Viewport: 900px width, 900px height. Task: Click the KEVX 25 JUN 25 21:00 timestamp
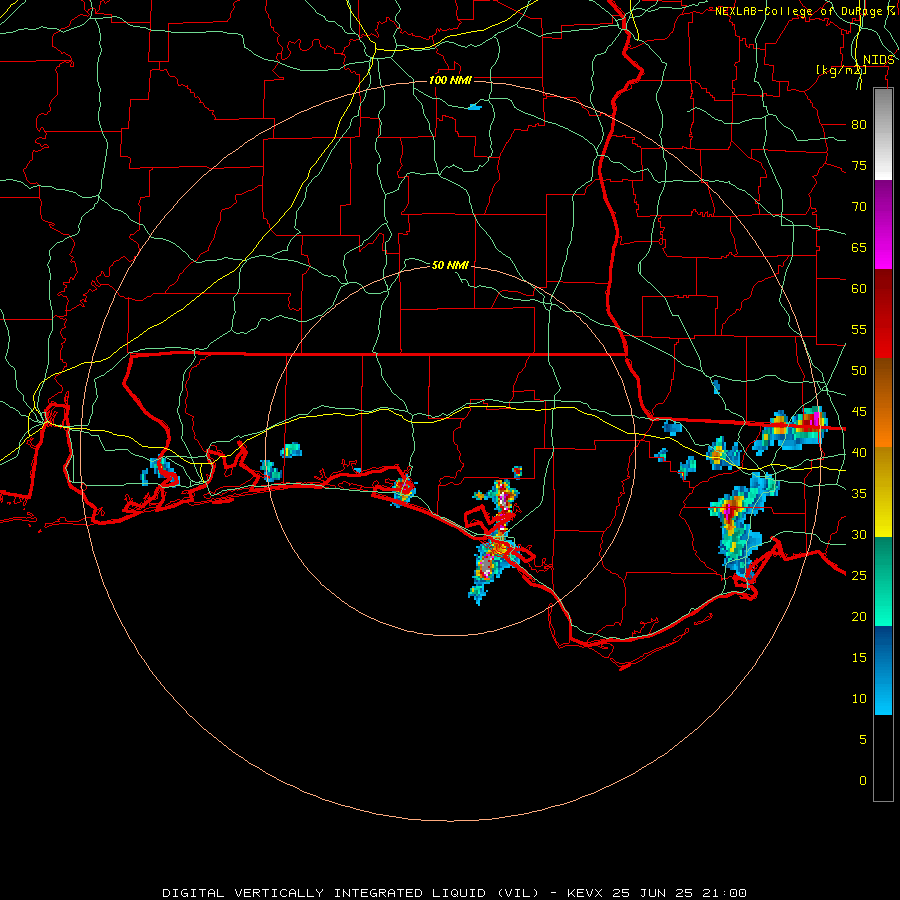657,893
